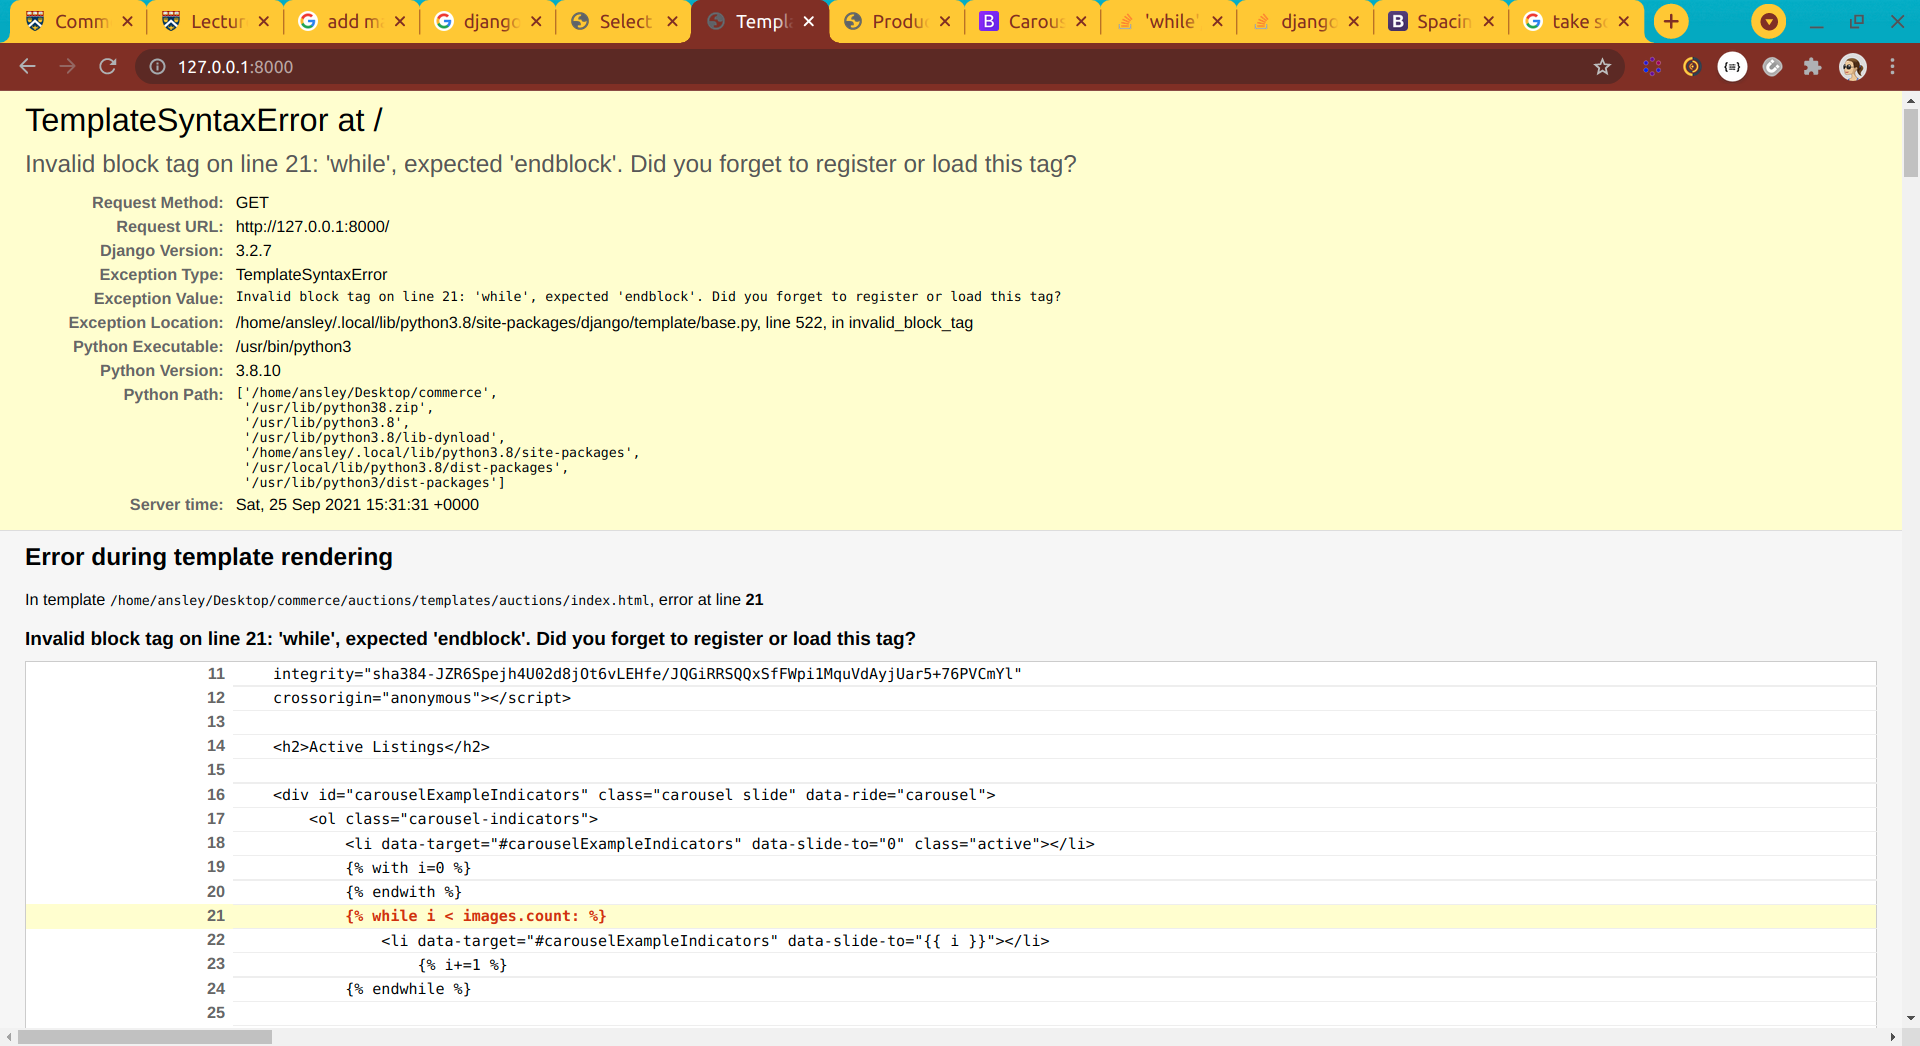The height and width of the screenshot is (1046, 1920).
Task: Click the yellow circular extension icon
Action: (x=1692, y=67)
